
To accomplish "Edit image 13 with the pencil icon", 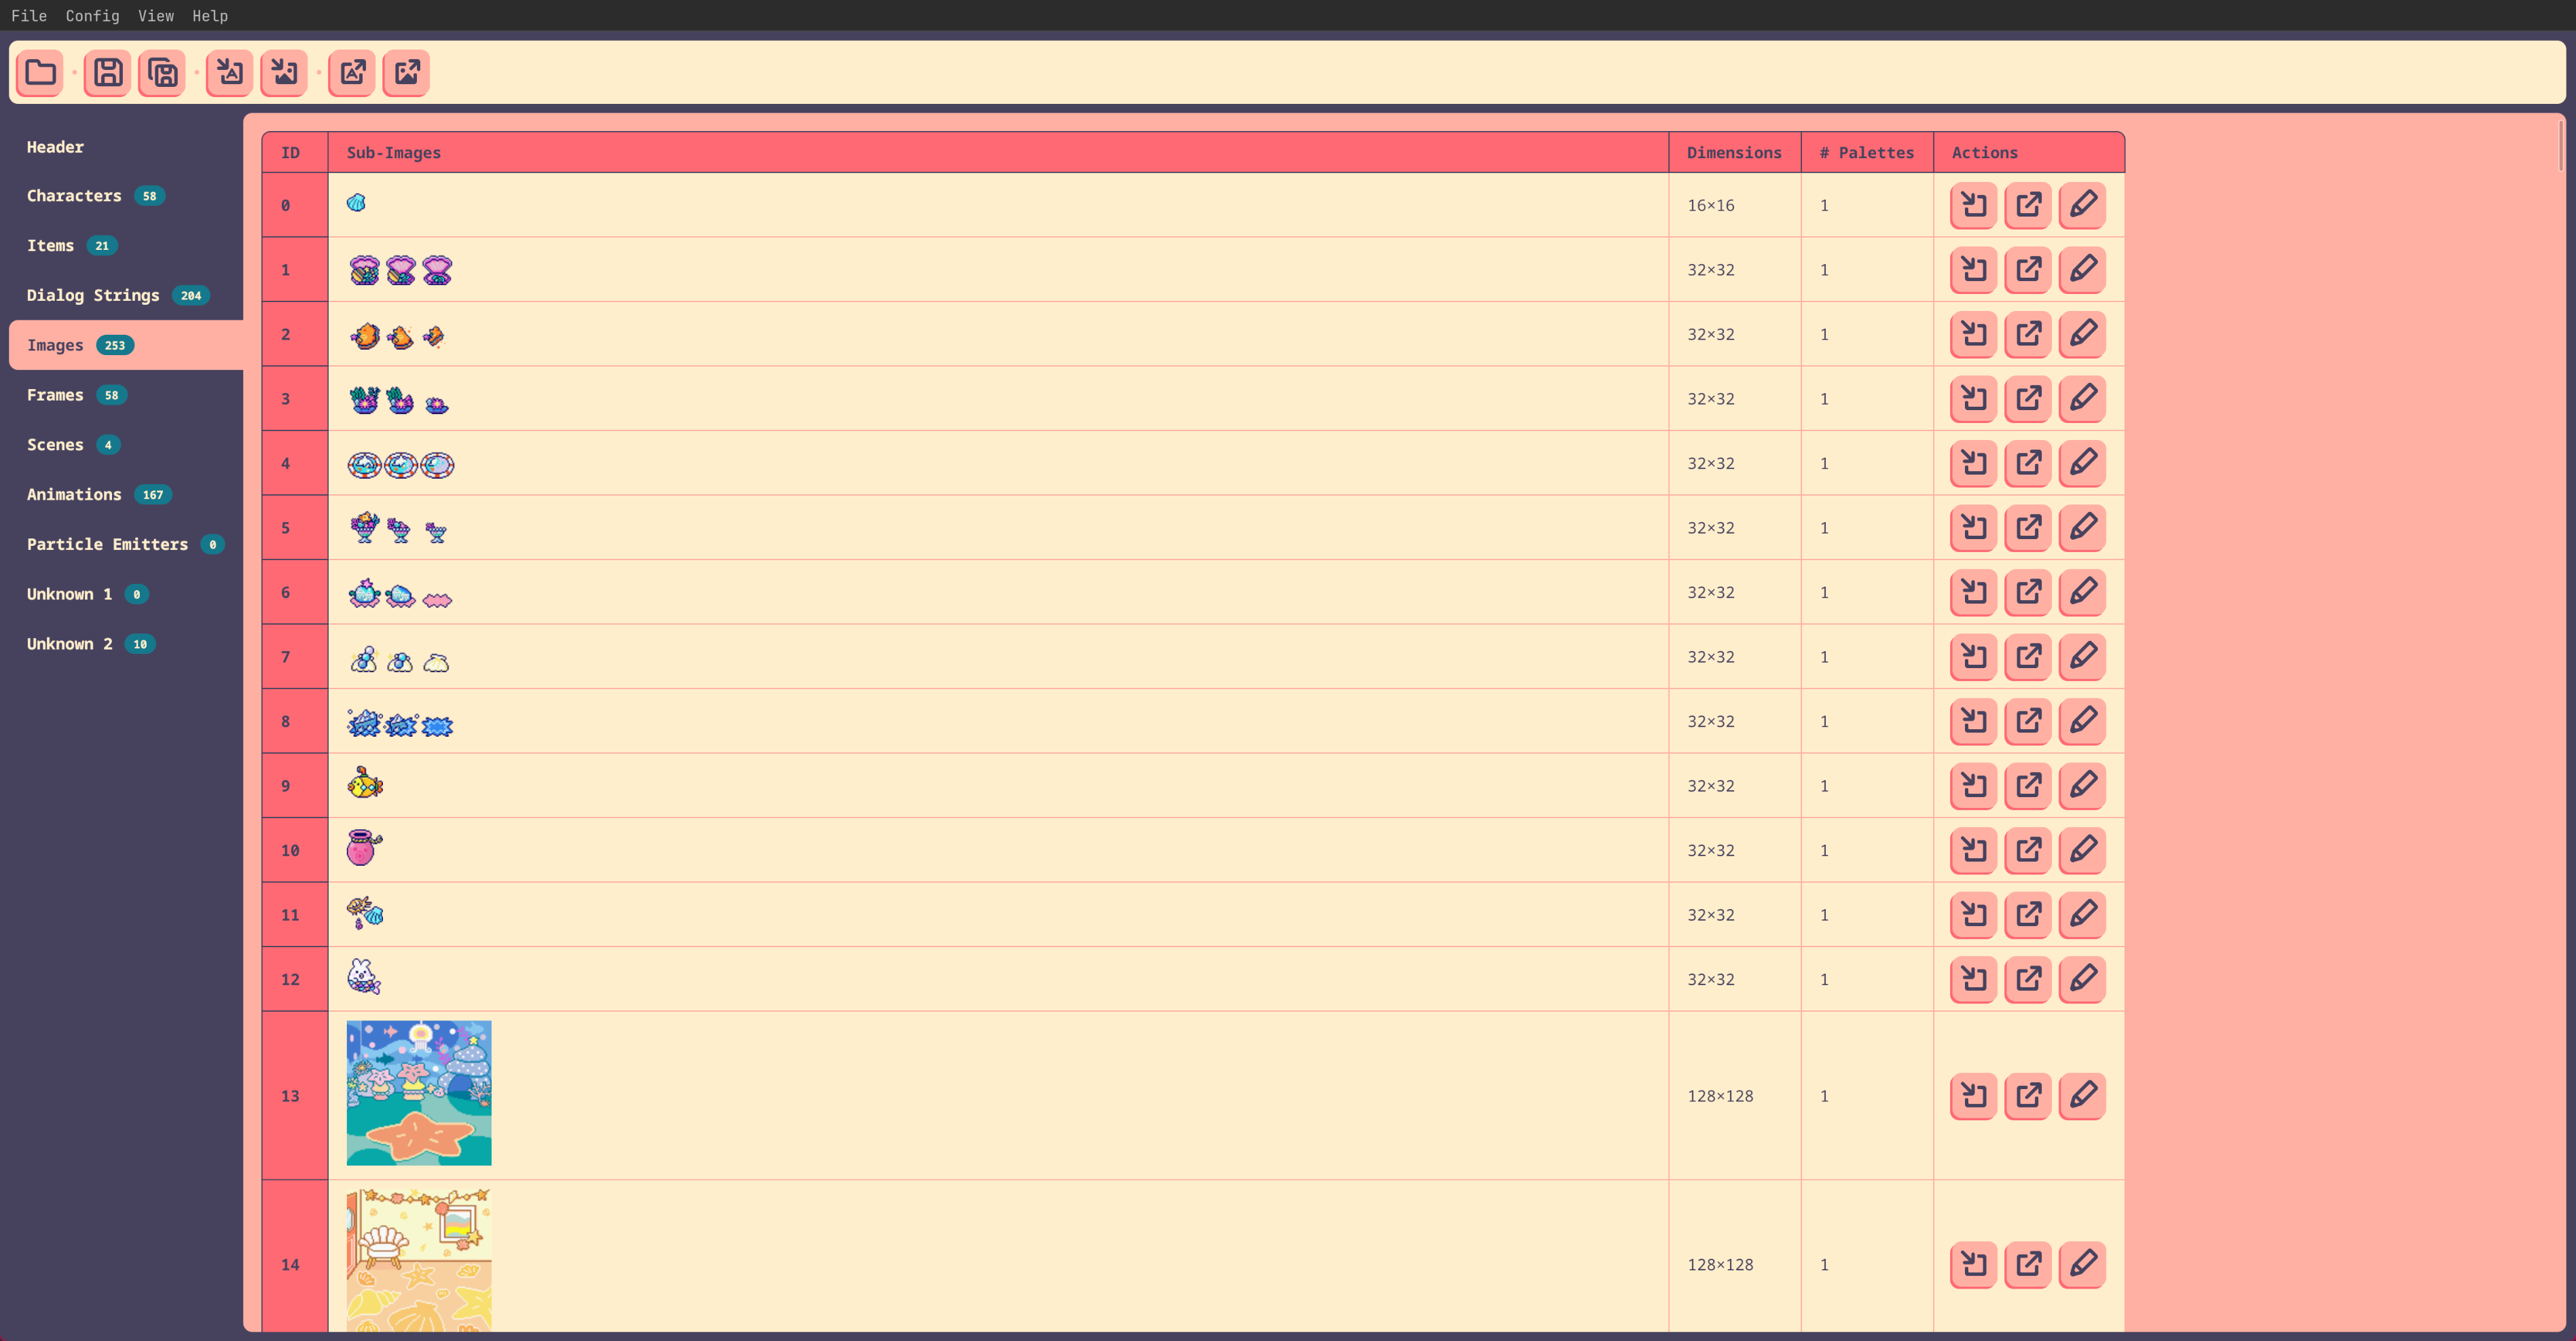I will (2082, 1096).
